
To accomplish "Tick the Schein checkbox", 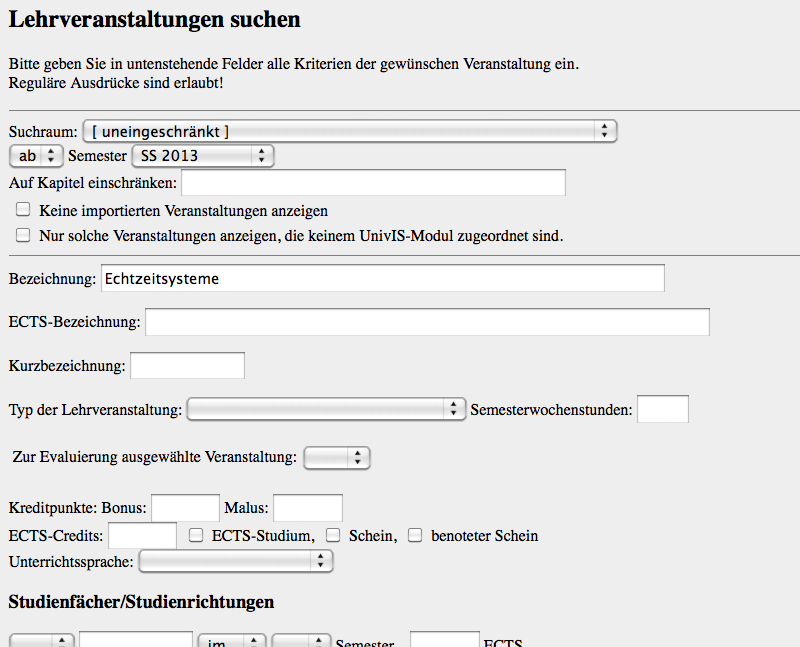I will click(333, 535).
